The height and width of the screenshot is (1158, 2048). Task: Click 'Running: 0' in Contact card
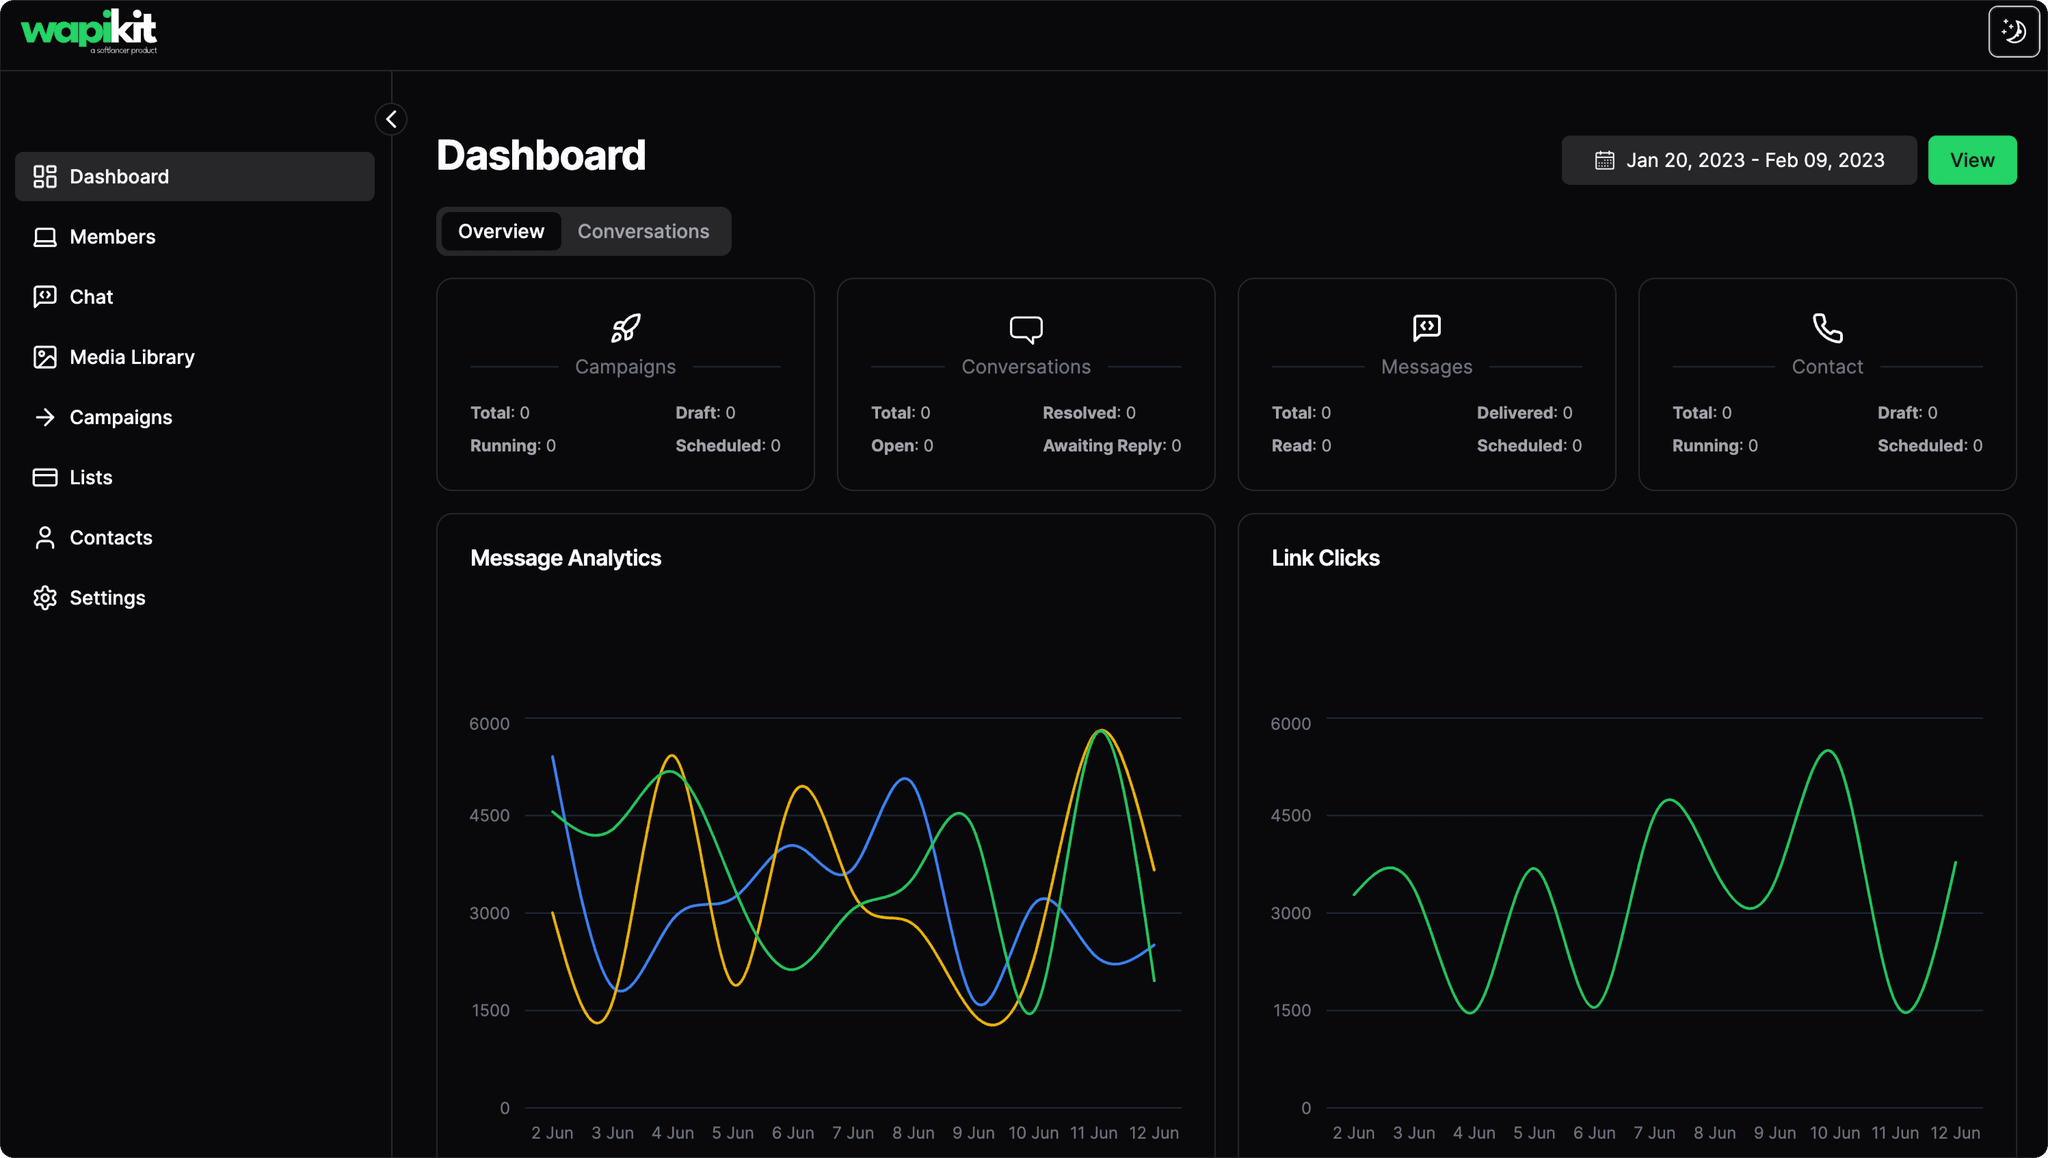[1715, 446]
